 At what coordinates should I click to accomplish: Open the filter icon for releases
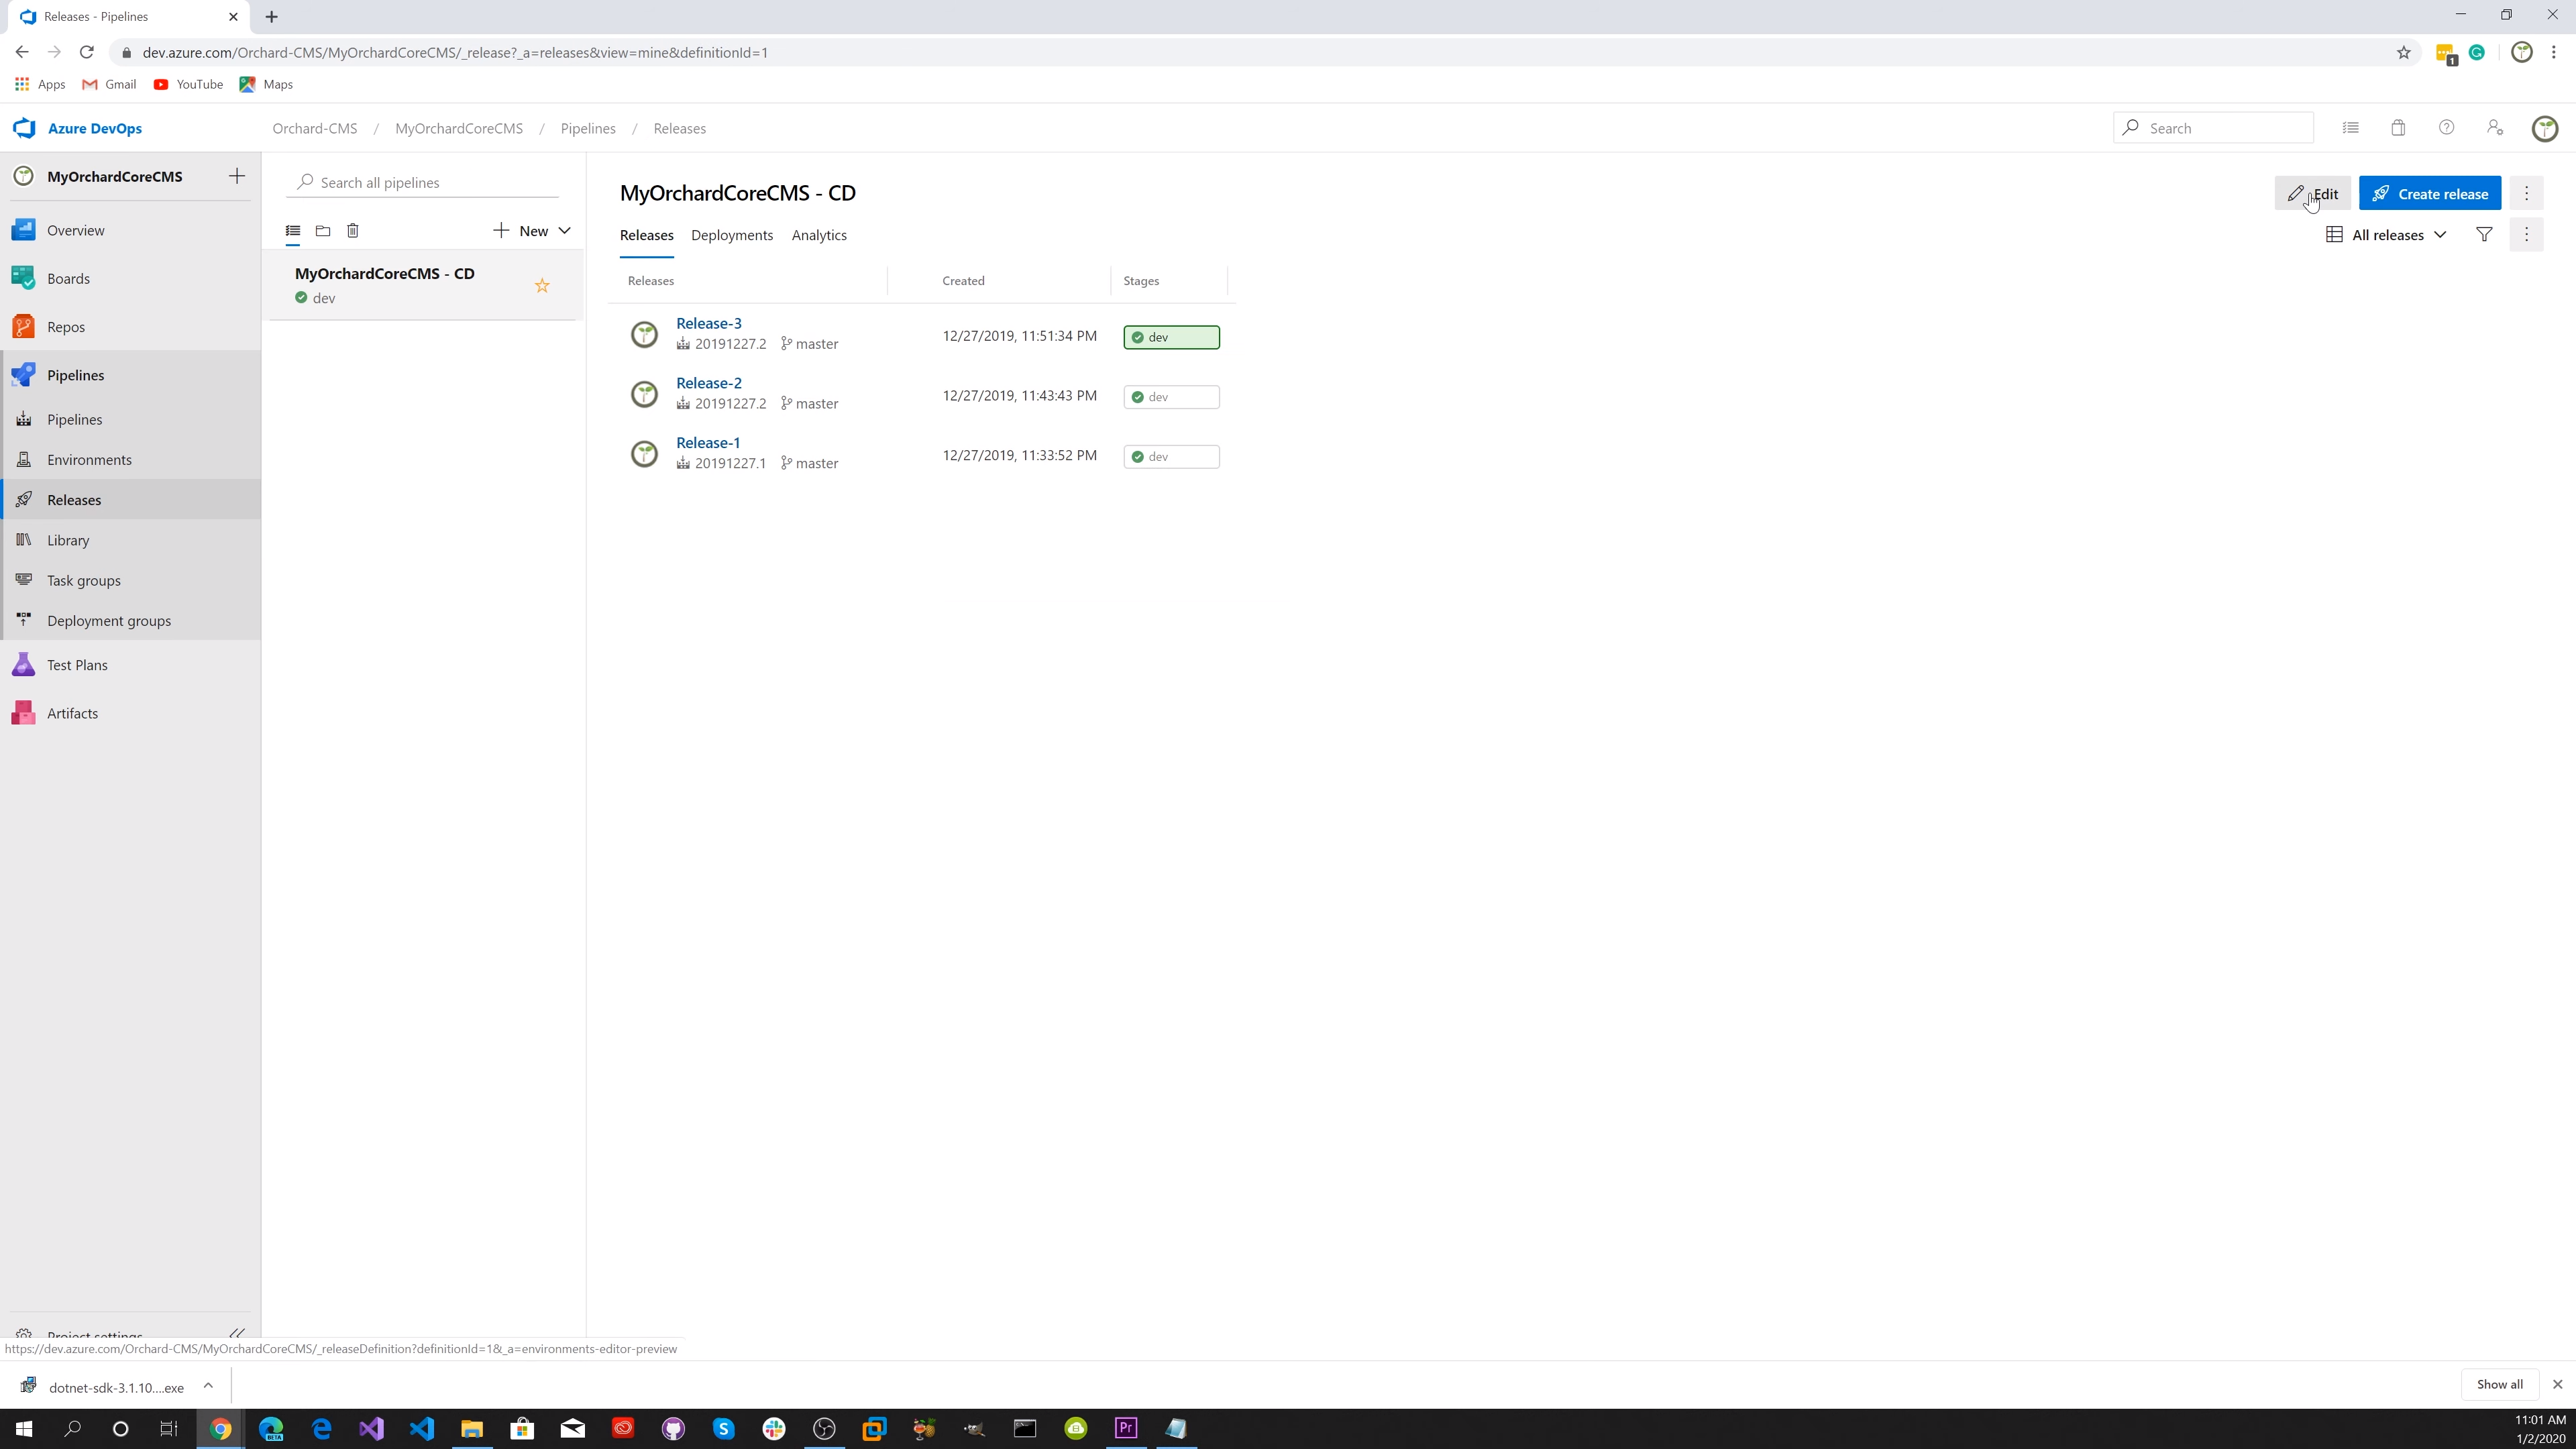click(x=2484, y=235)
